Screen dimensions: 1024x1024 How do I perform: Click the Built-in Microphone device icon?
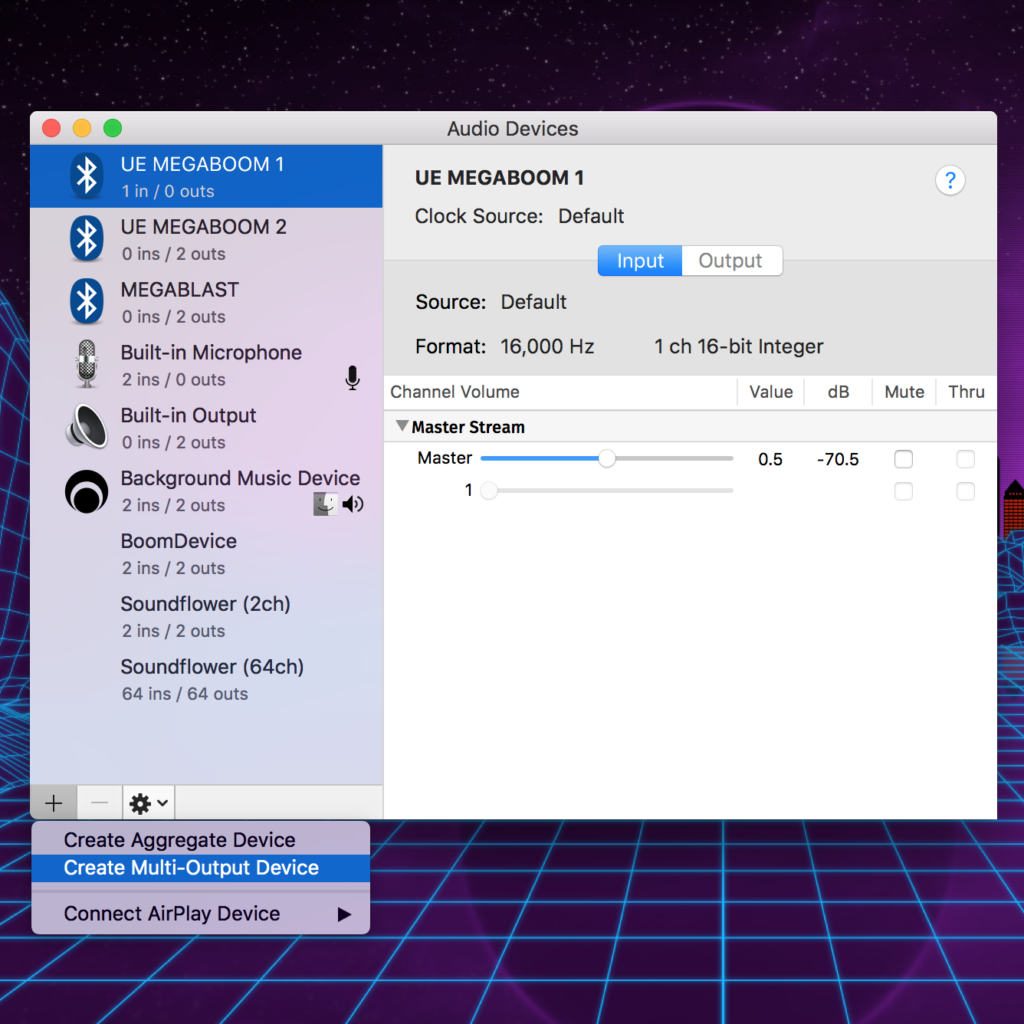point(86,364)
